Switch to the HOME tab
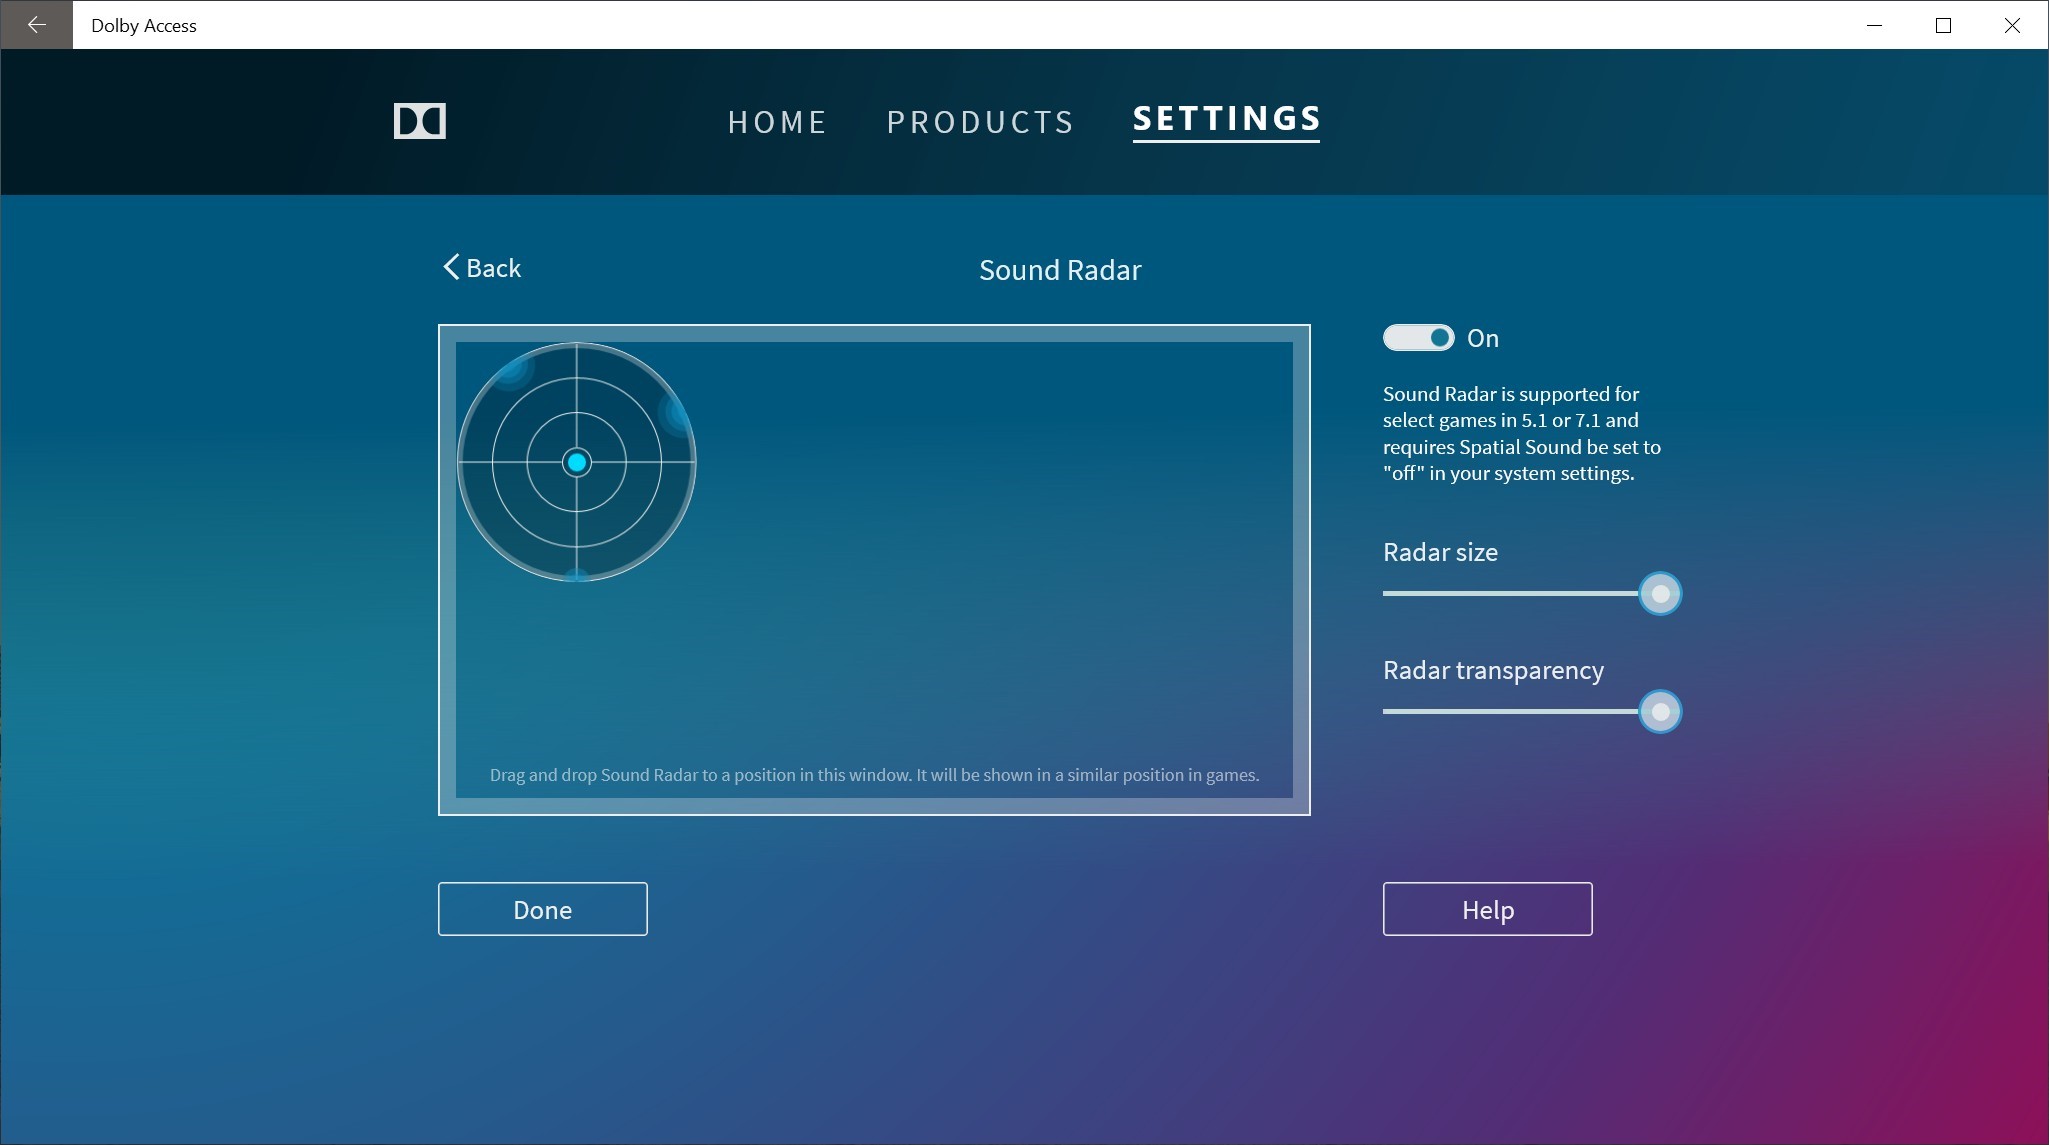The height and width of the screenshot is (1145, 2049). [777, 121]
